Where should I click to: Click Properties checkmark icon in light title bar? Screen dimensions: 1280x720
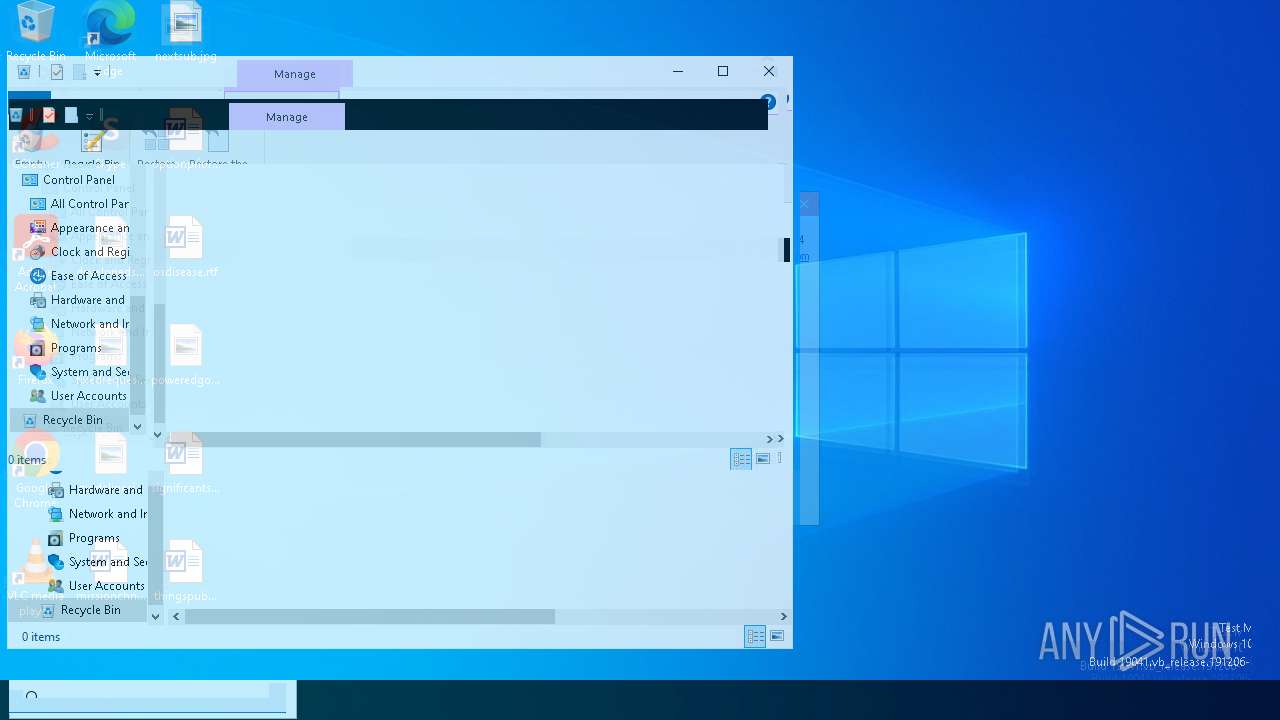(x=57, y=72)
